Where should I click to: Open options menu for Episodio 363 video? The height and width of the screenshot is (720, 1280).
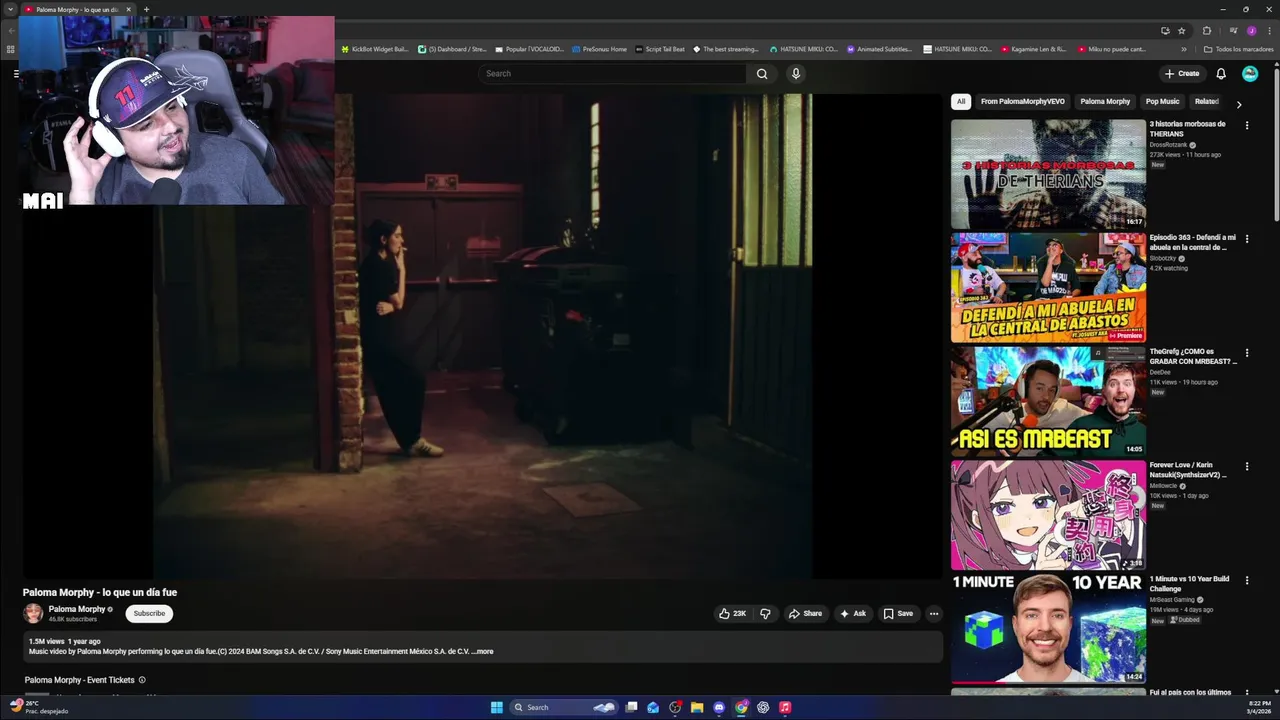1247,239
